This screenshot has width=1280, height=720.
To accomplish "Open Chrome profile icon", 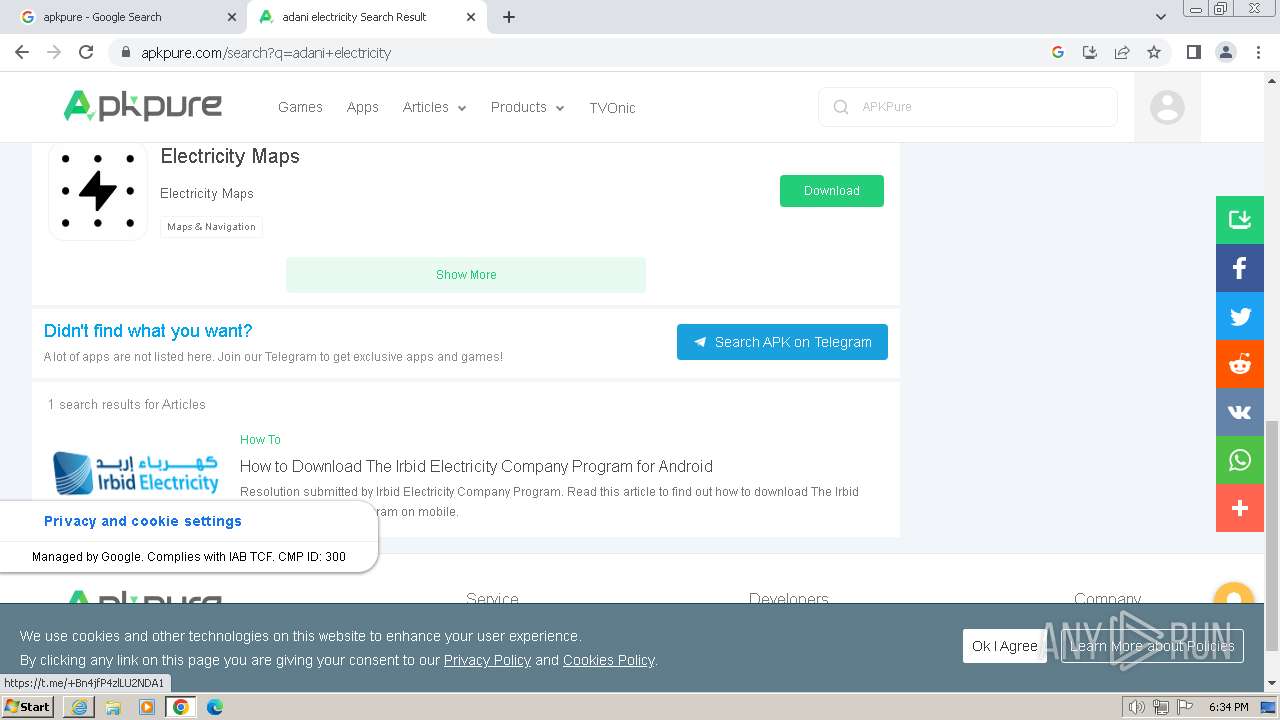I will pyautogui.click(x=1226, y=52).
